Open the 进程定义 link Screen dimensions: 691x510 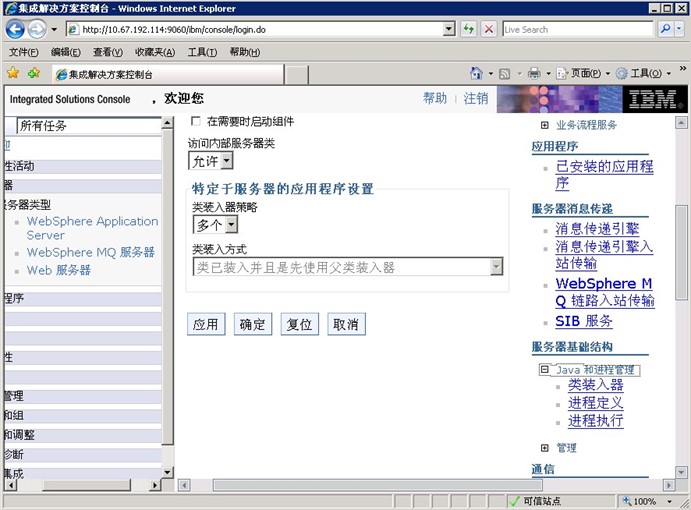(595, 402)
